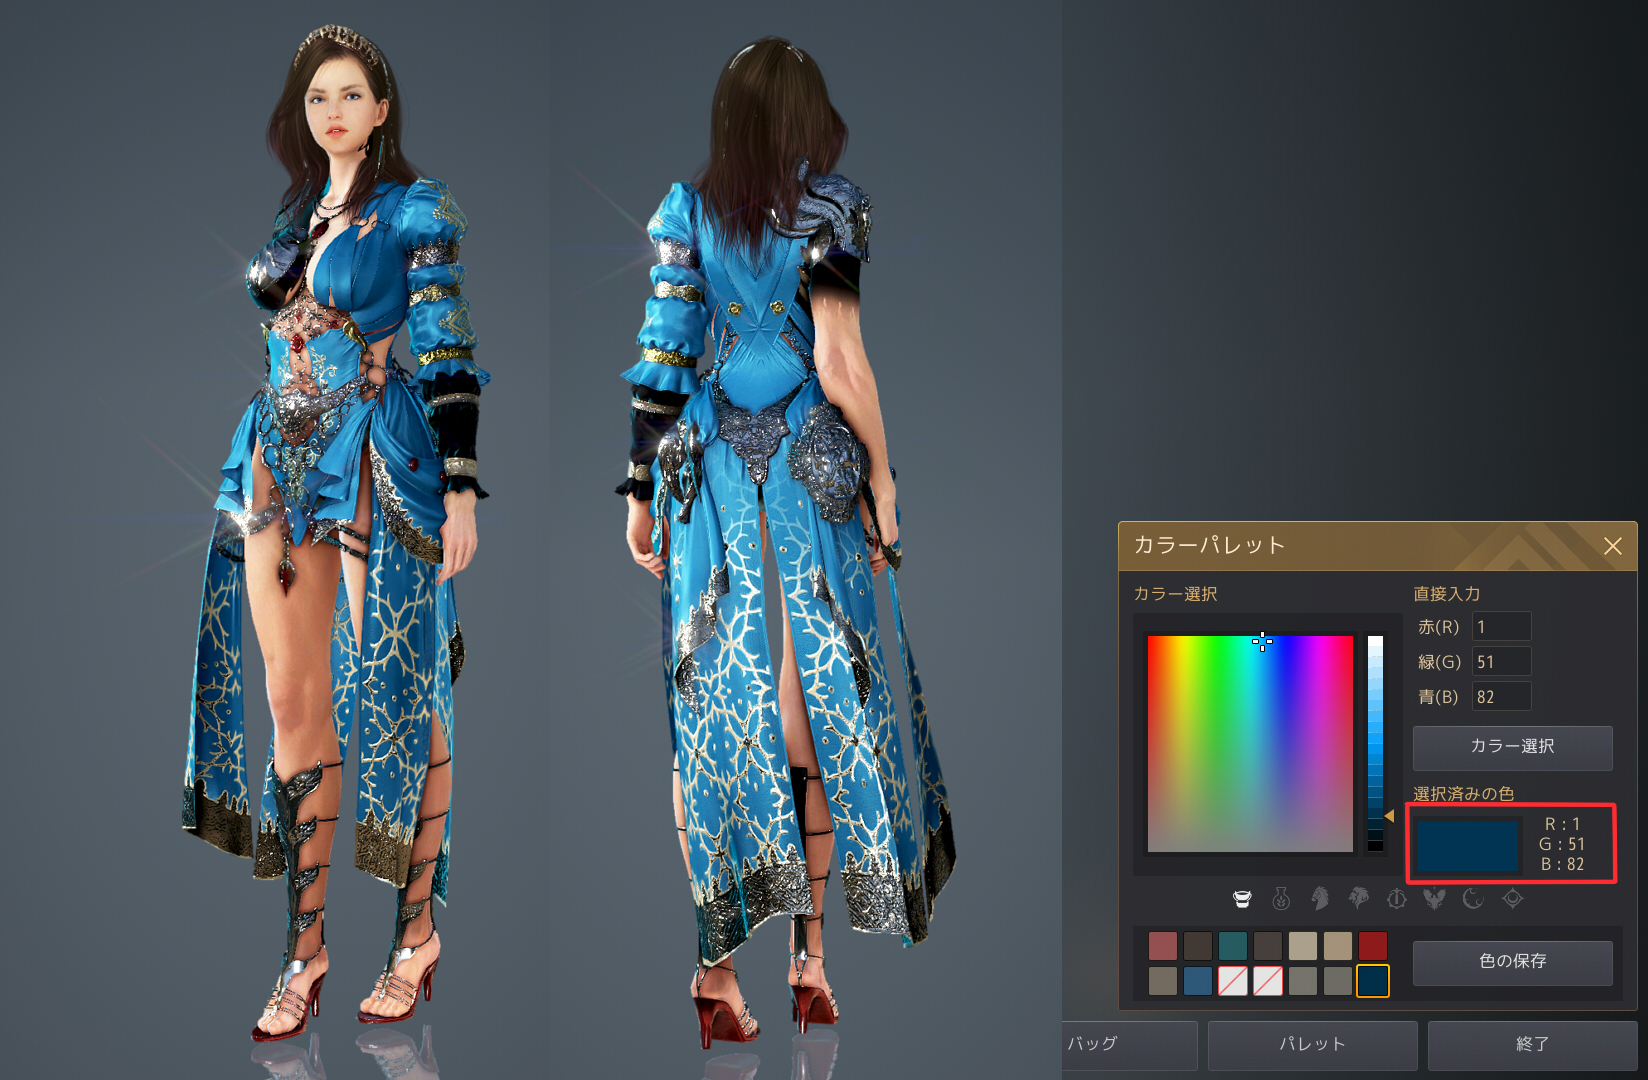Click the カラー選択 button
Screen dimensions: 1648x1080
pos(1512,747)
